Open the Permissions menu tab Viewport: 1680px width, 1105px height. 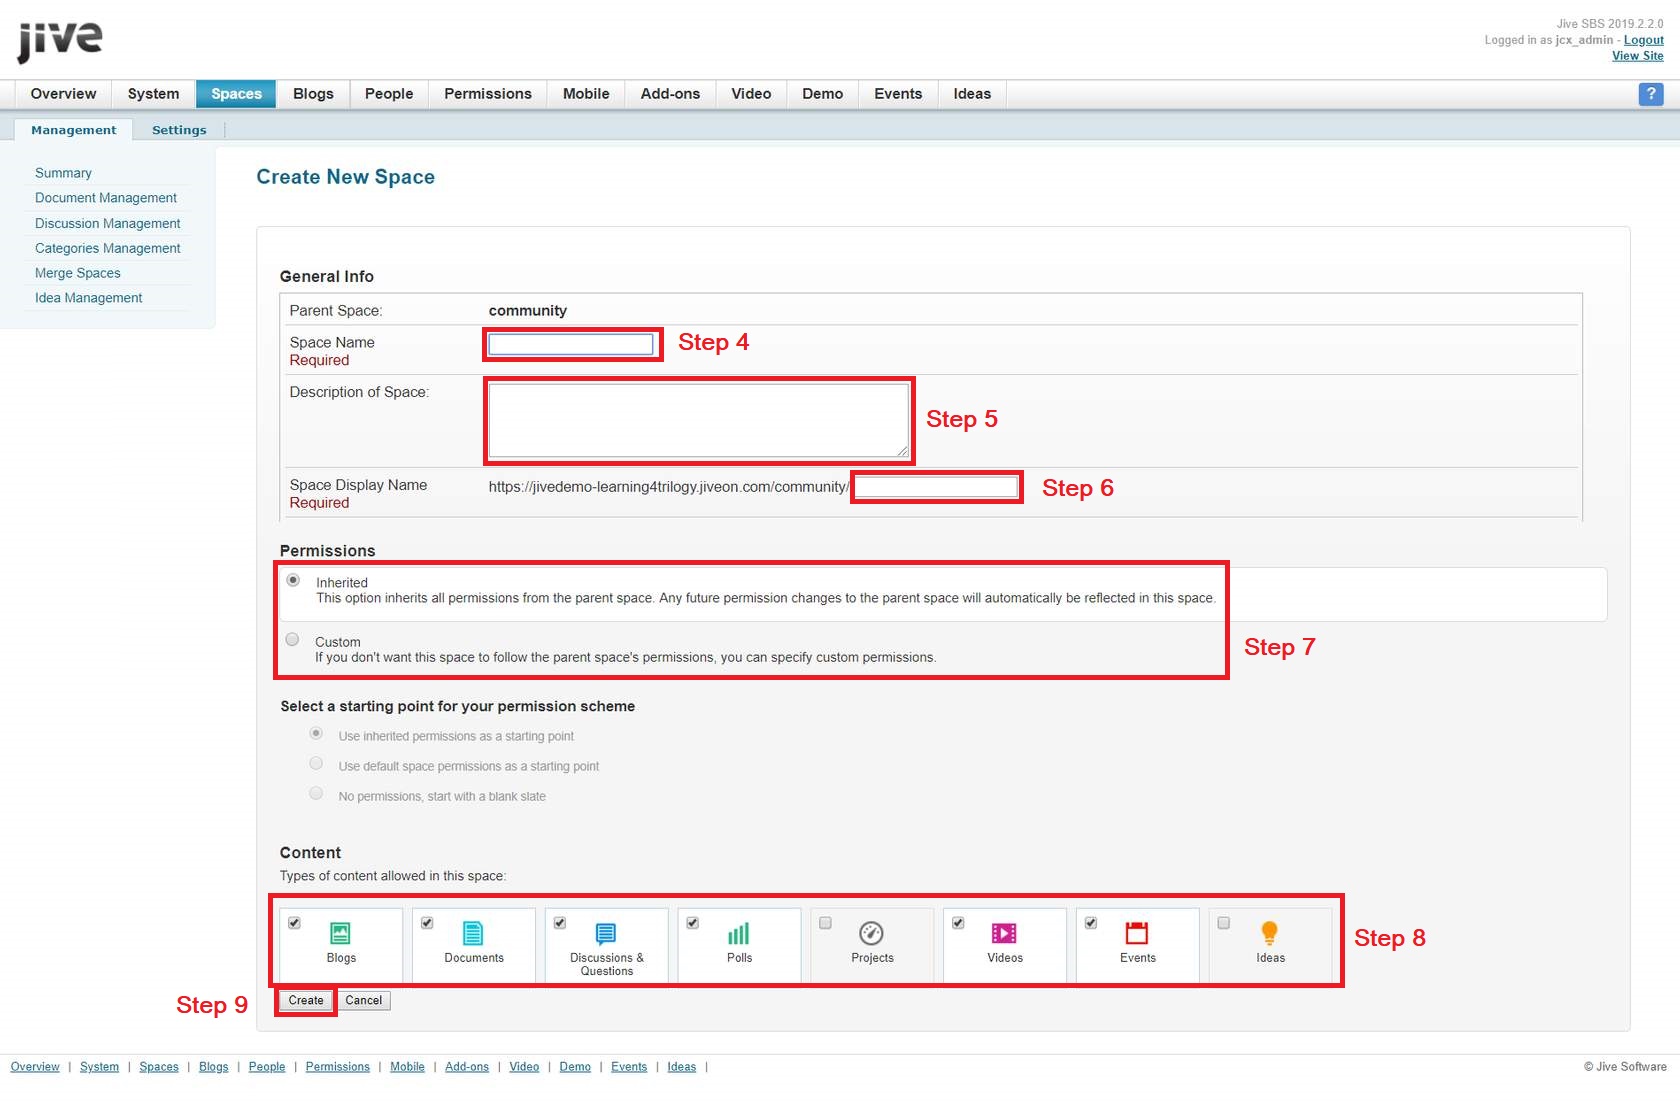[x=487, y=94]
